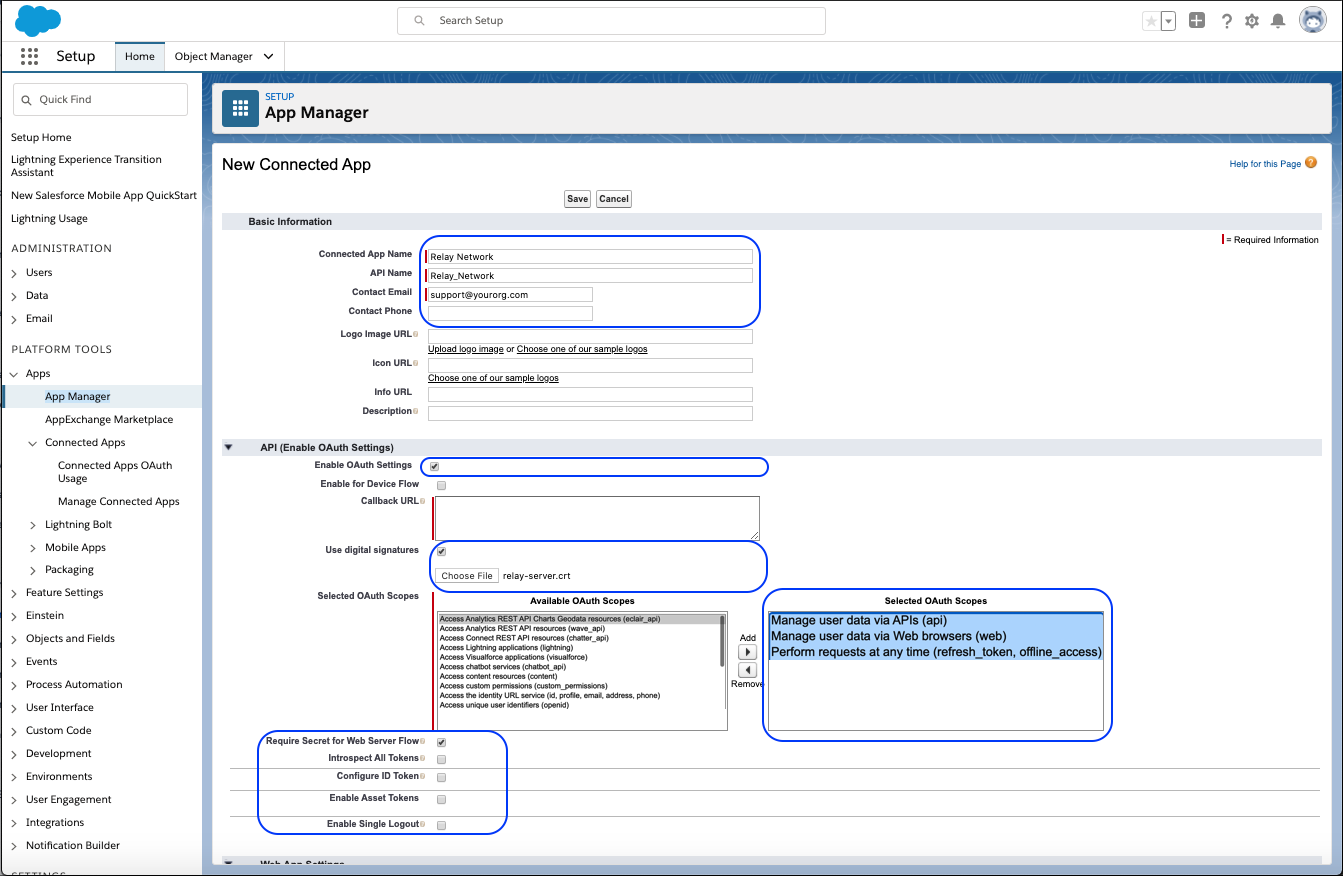Disable Require Secret for Web Server Flow
This screenshot has height=876, width=1343.
point(441,741)
